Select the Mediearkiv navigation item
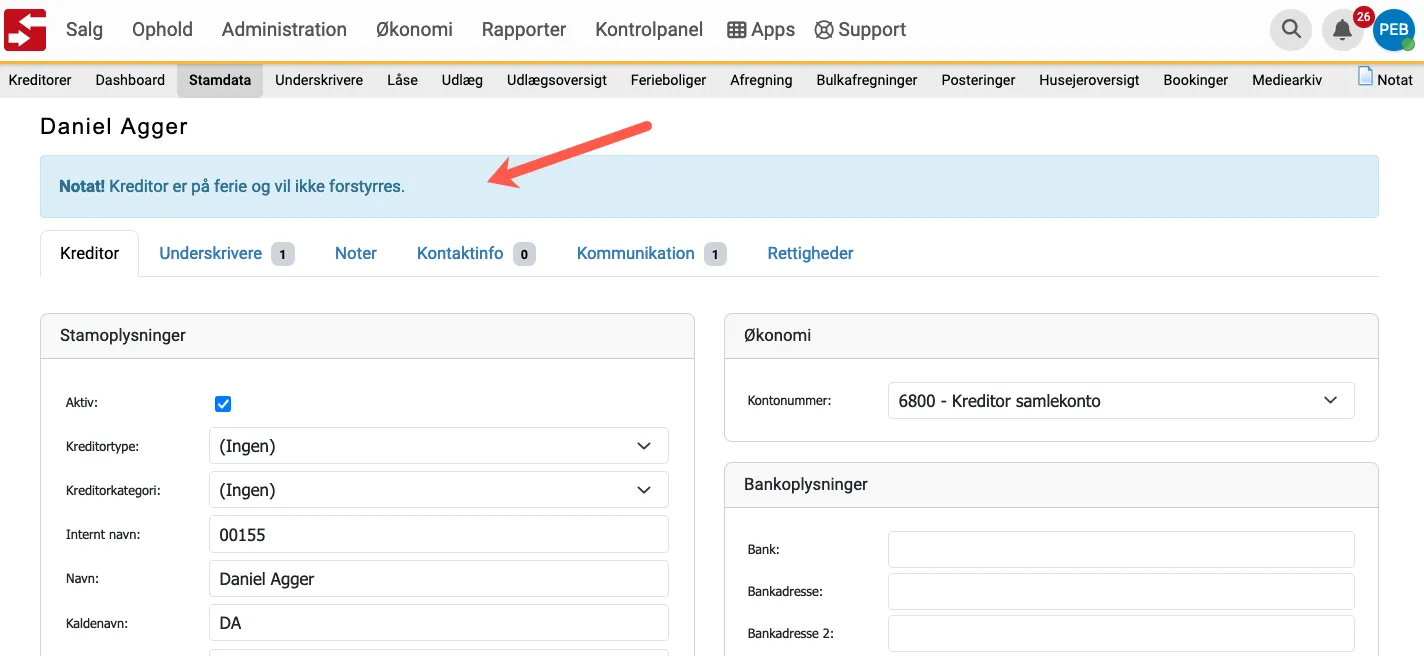The height and width of the screenshot is (656, 1424). [x=1286, y=79]
